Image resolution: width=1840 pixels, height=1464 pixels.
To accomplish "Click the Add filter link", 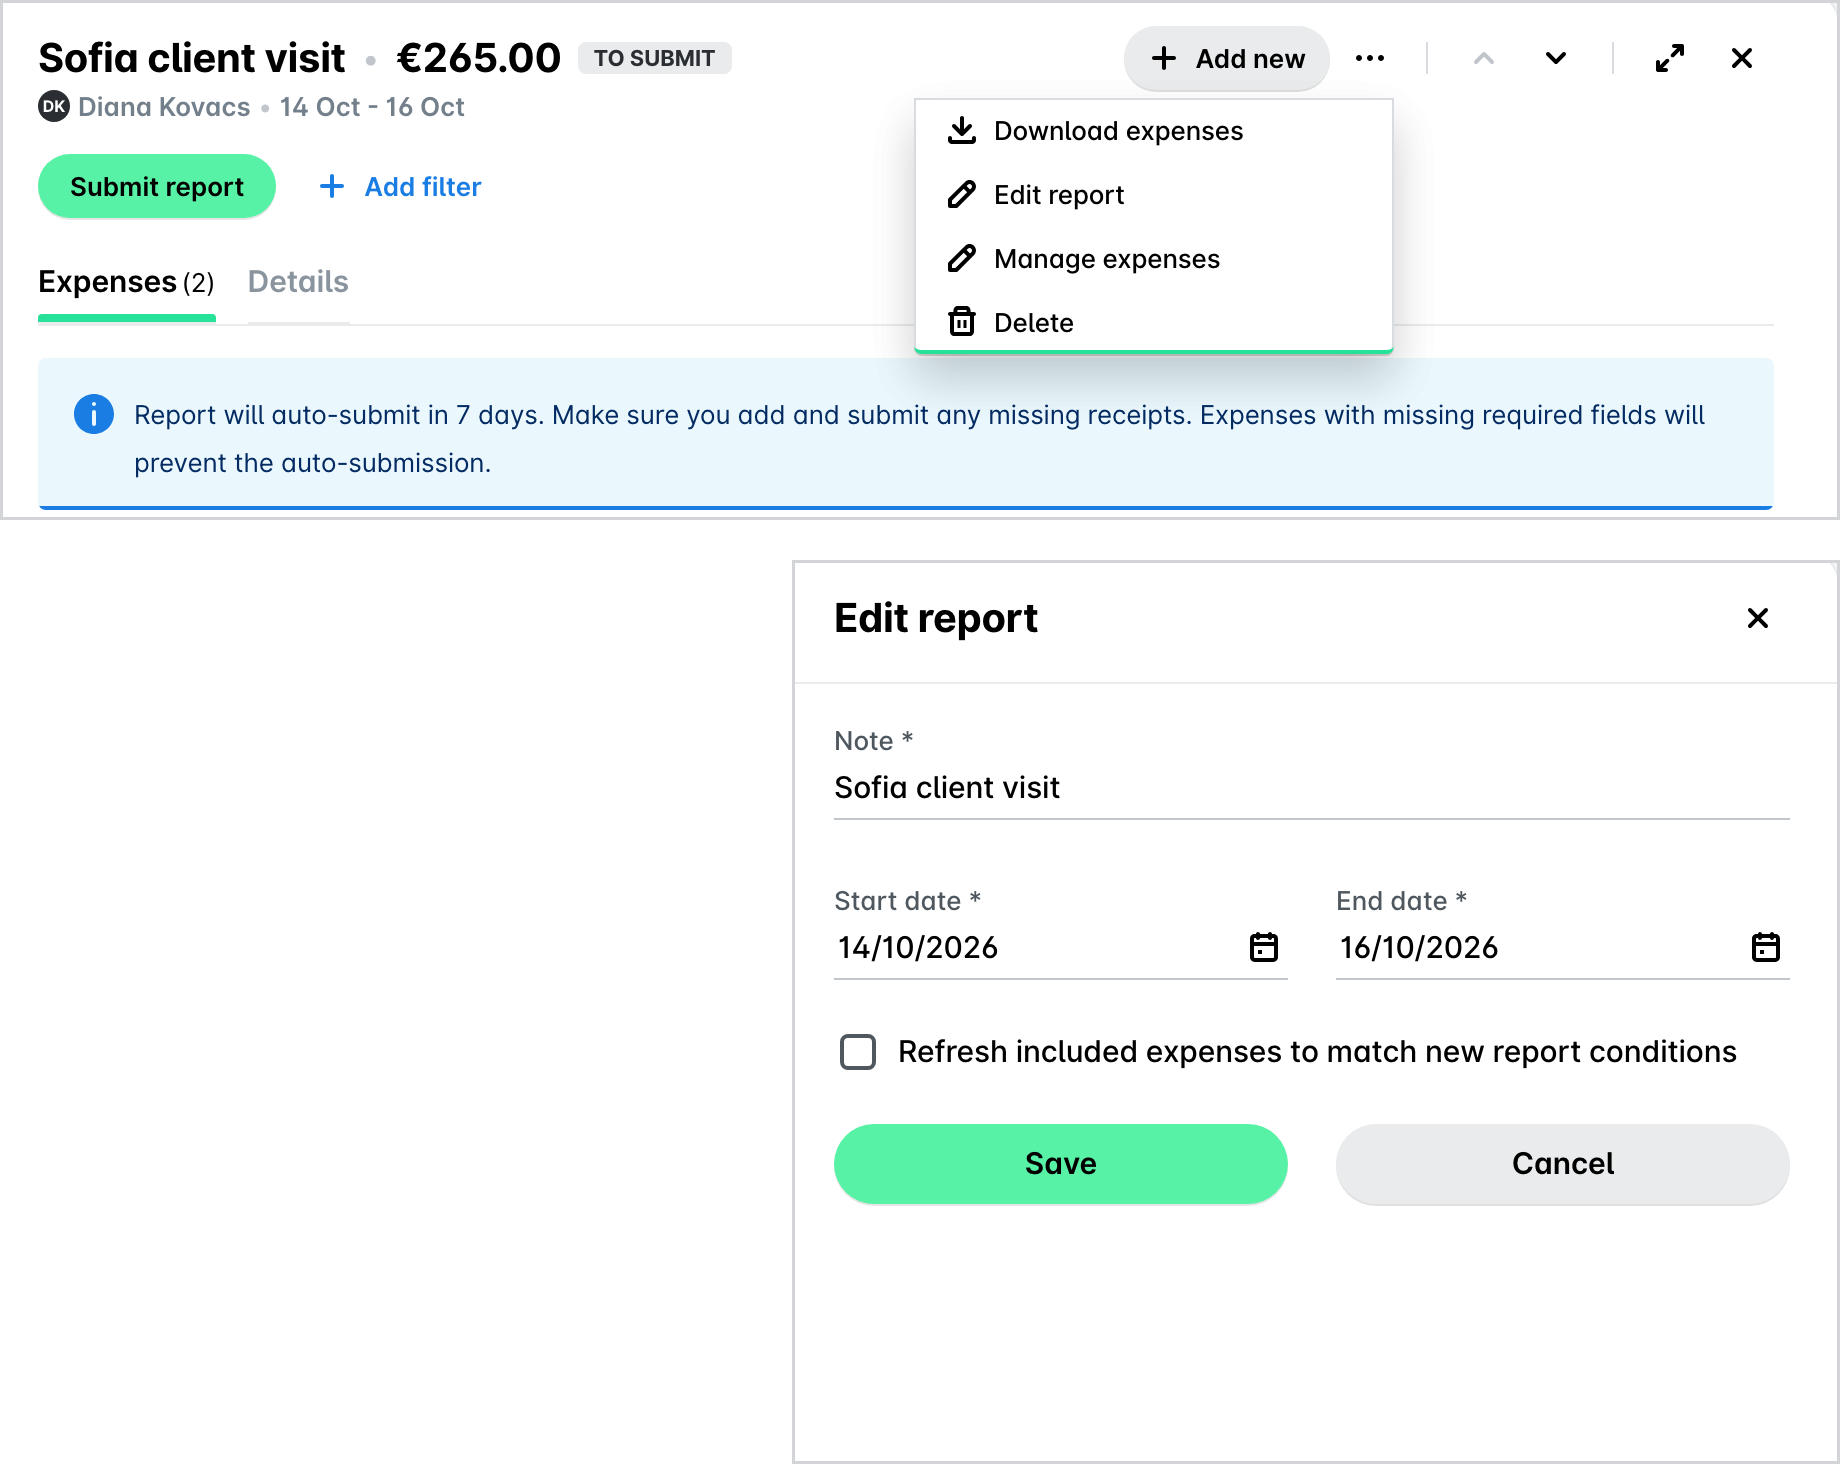I will point(400,187).
